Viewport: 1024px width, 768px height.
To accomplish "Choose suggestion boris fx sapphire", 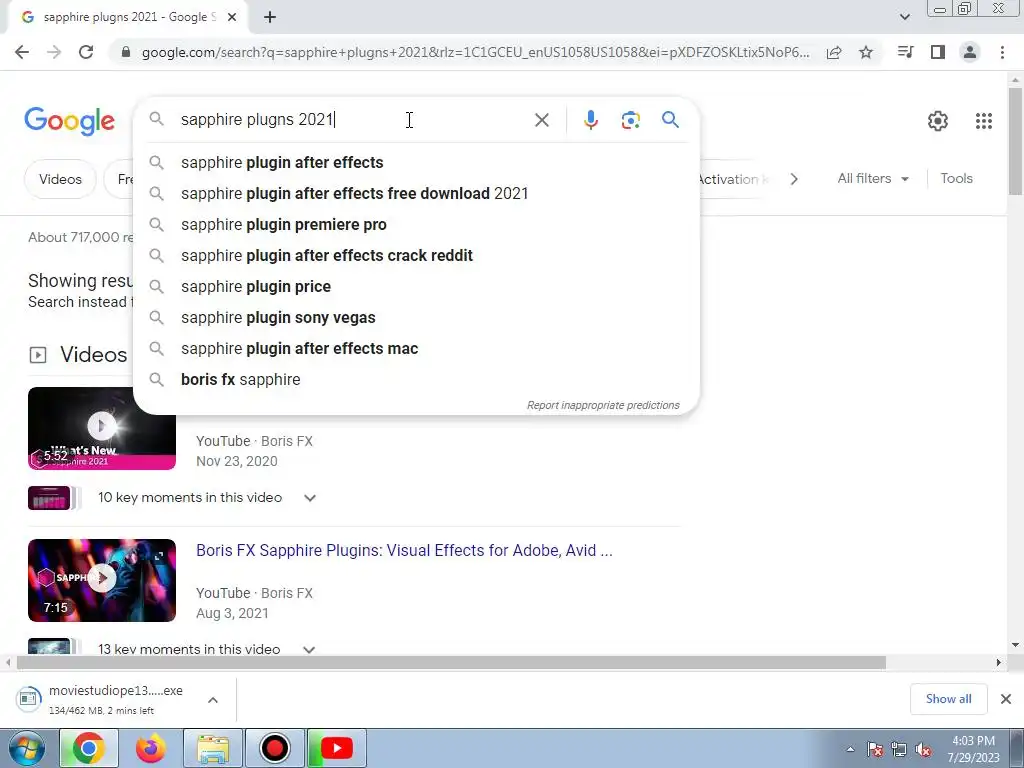I will (416, 379).
